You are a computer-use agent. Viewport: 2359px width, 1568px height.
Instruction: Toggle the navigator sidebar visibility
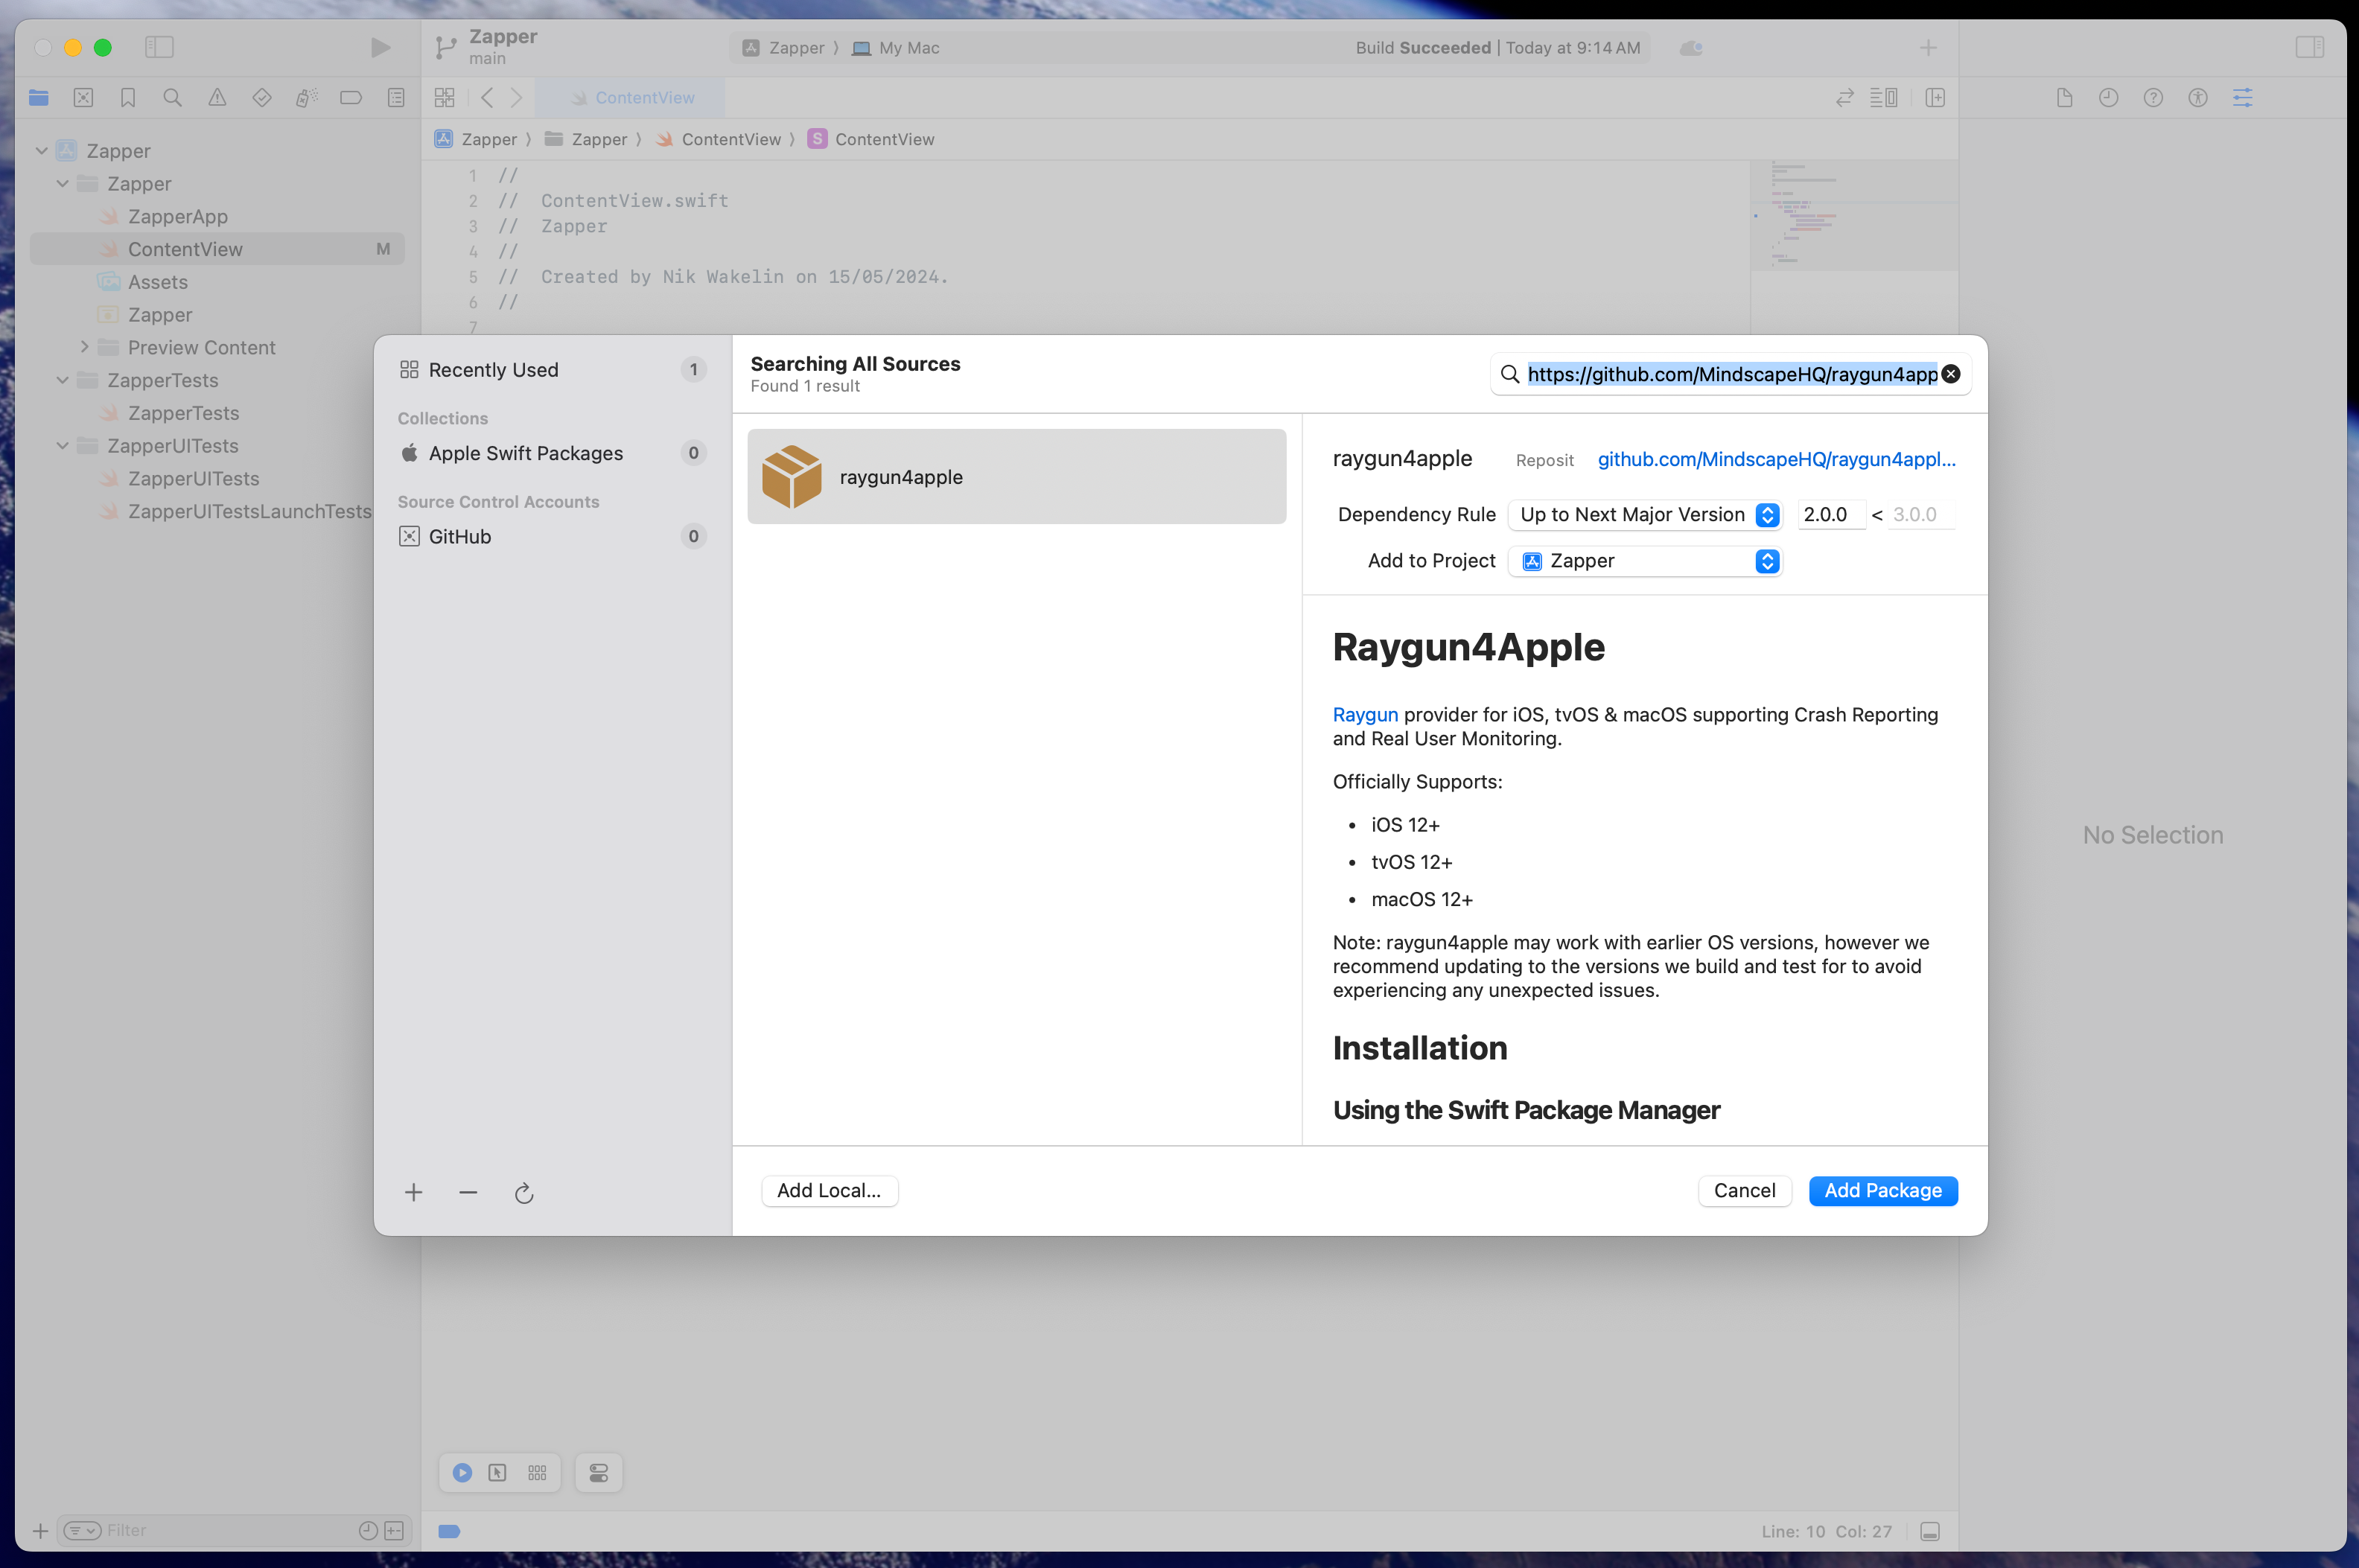[159, 47]
